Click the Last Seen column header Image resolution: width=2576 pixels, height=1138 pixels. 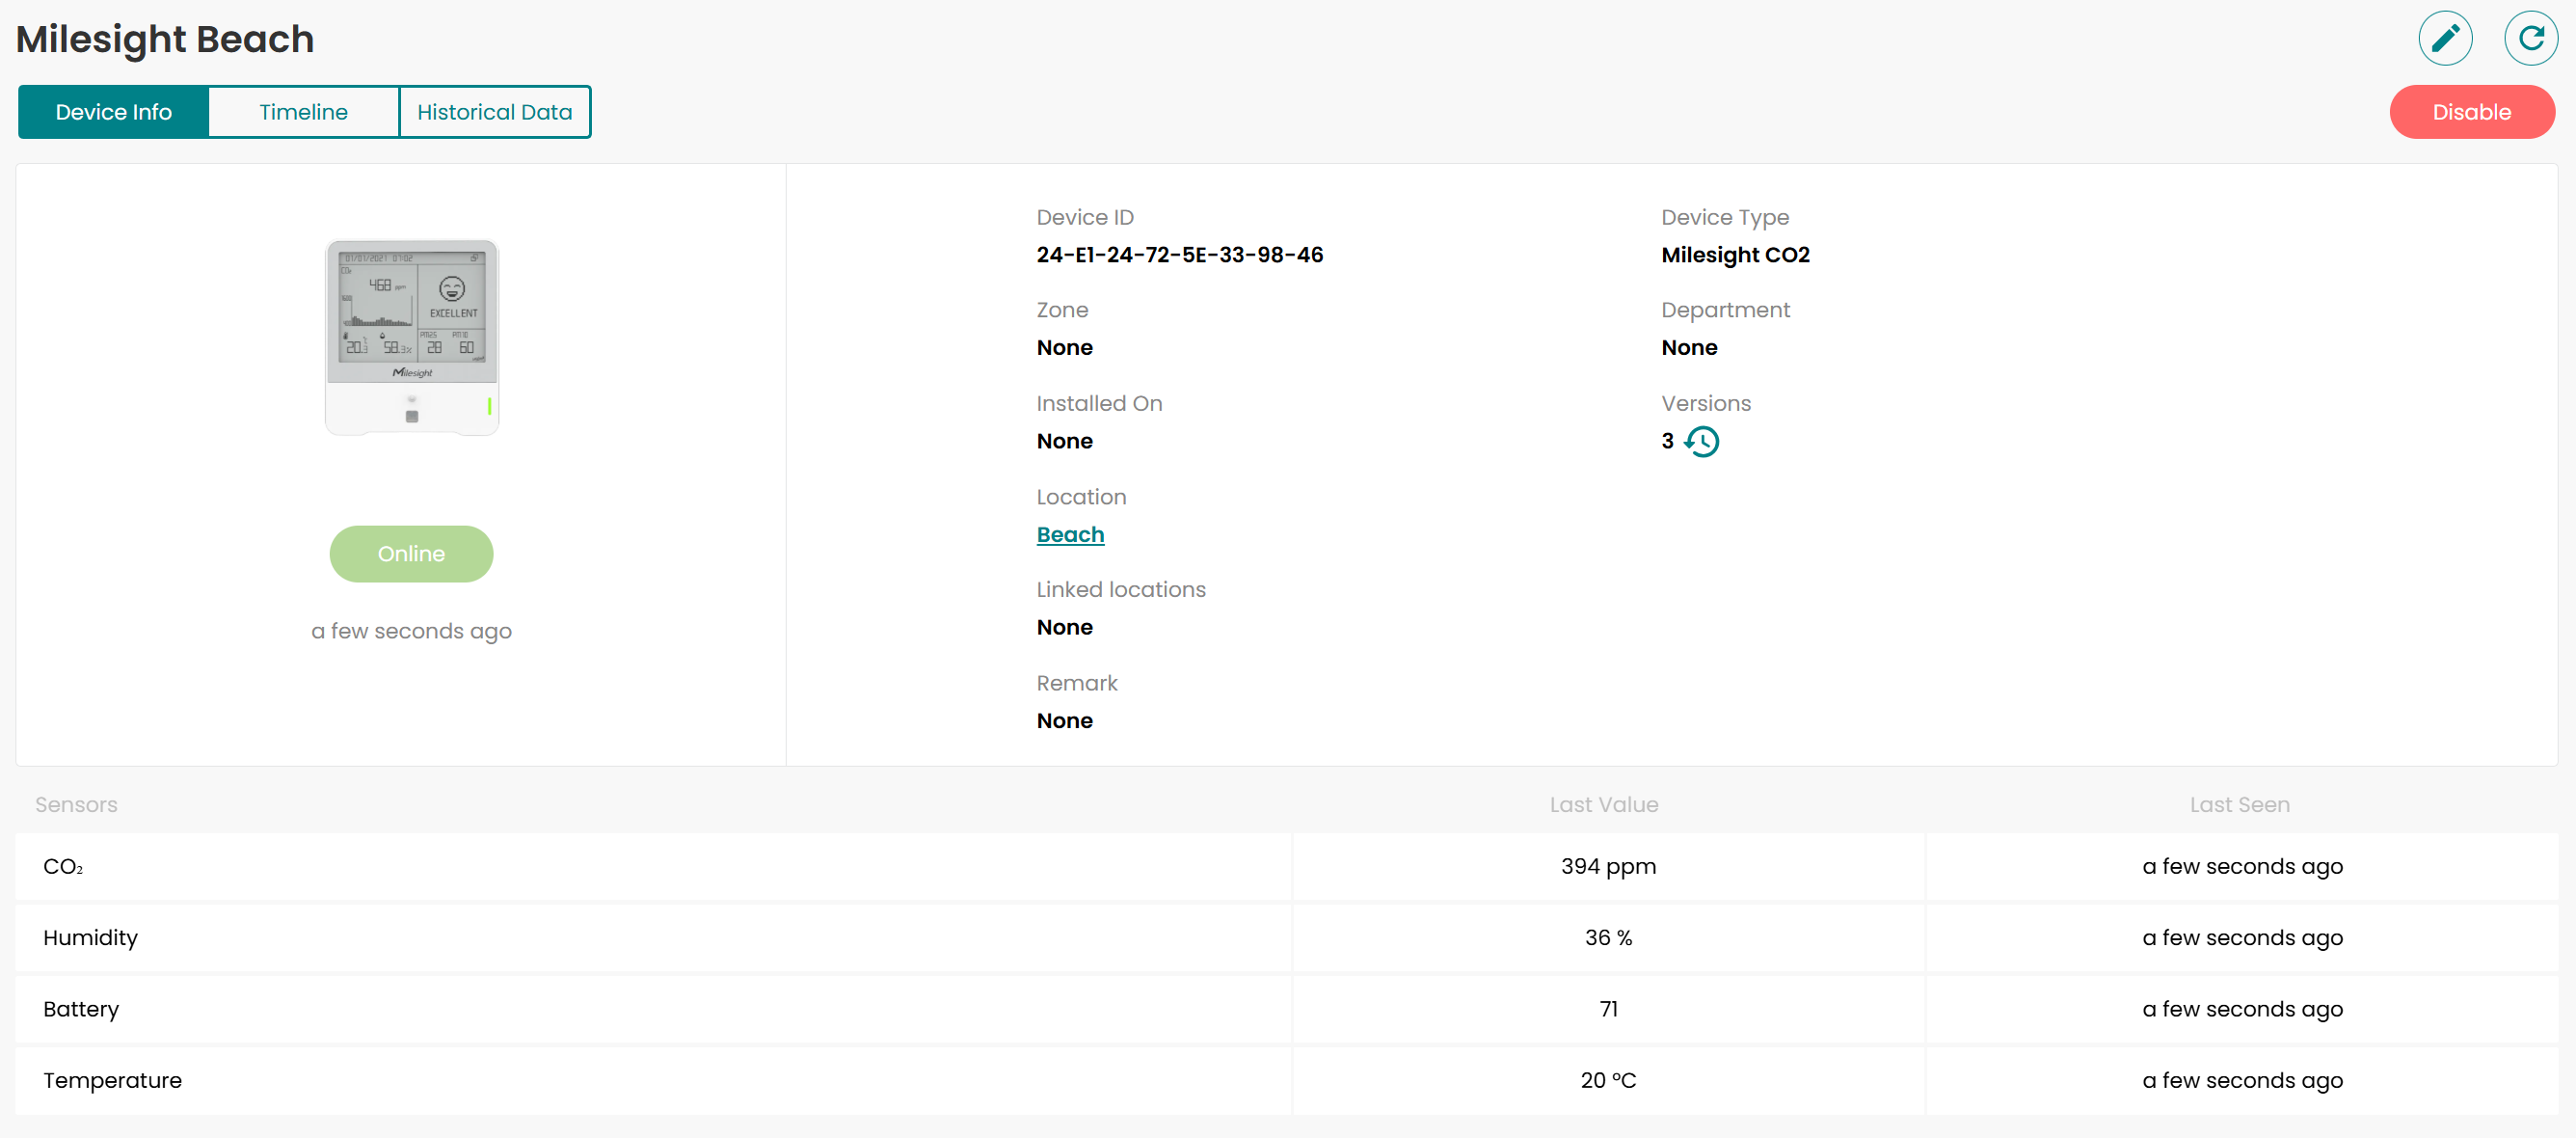[2239, 804]
